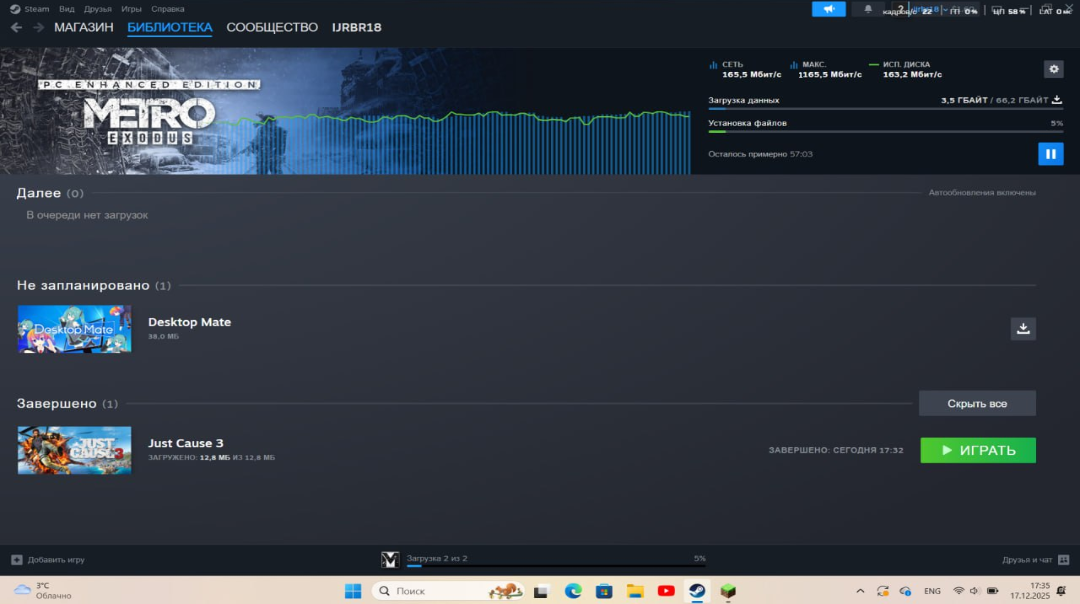Go back with the left arrow
The height and width of the screenshot is (604, 1080).
[16, 27]
